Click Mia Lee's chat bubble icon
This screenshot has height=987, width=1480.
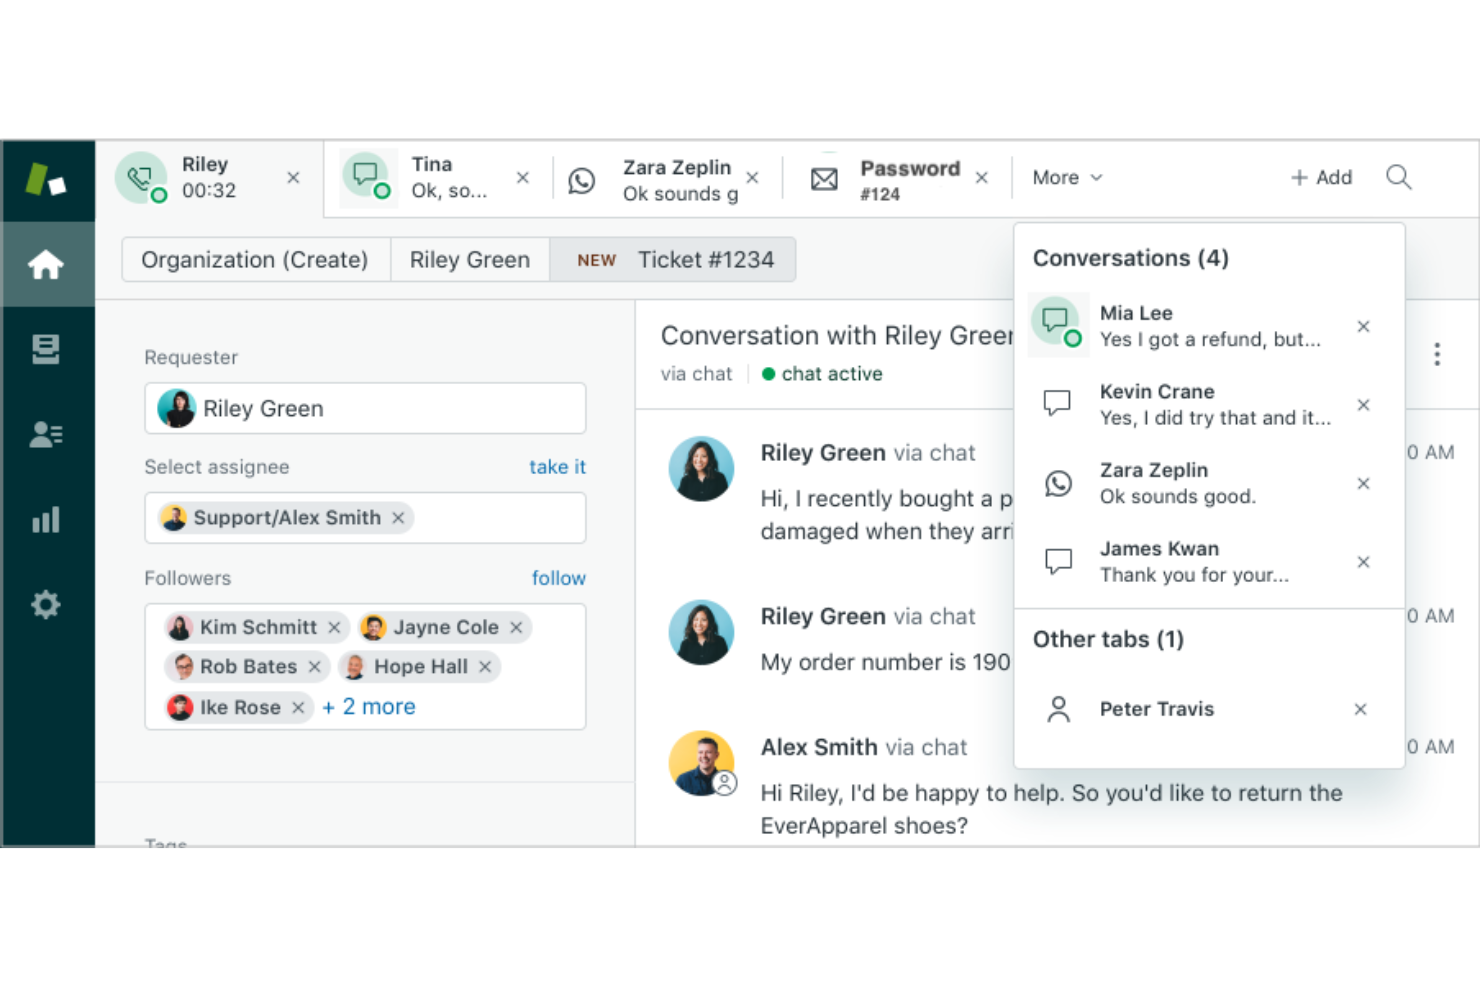(1058, 323)
